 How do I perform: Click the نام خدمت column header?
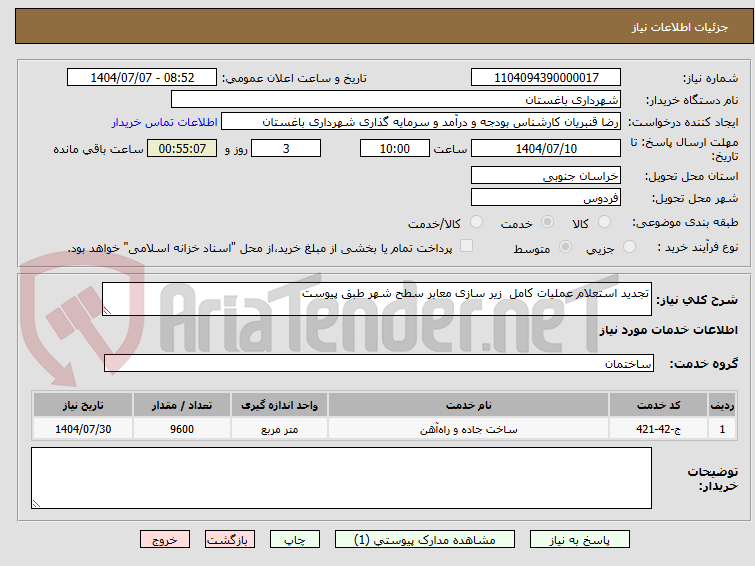(x=469, y=405)
